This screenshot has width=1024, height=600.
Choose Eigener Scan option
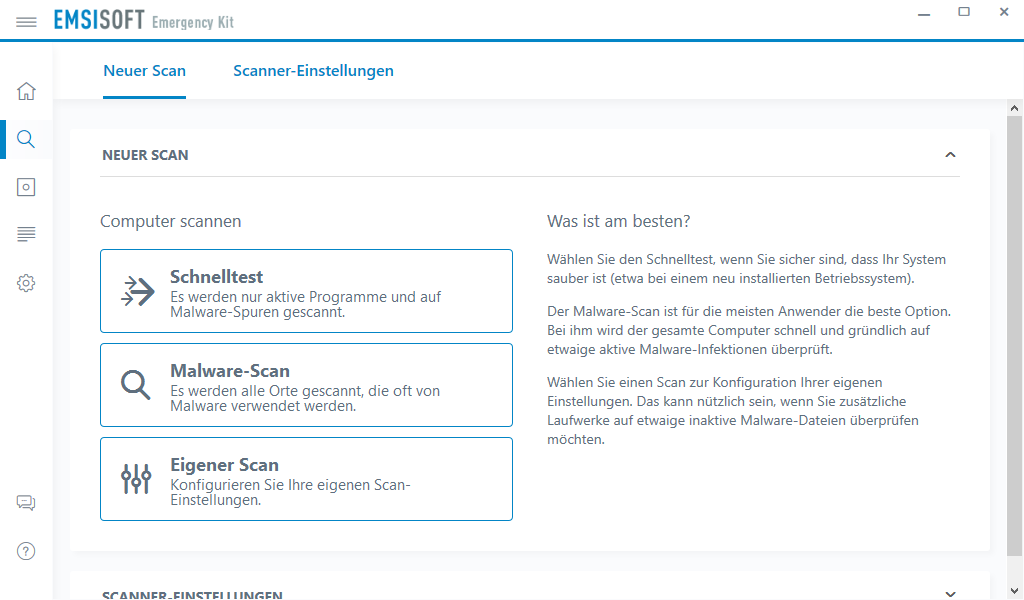click(x=306, y=479)
